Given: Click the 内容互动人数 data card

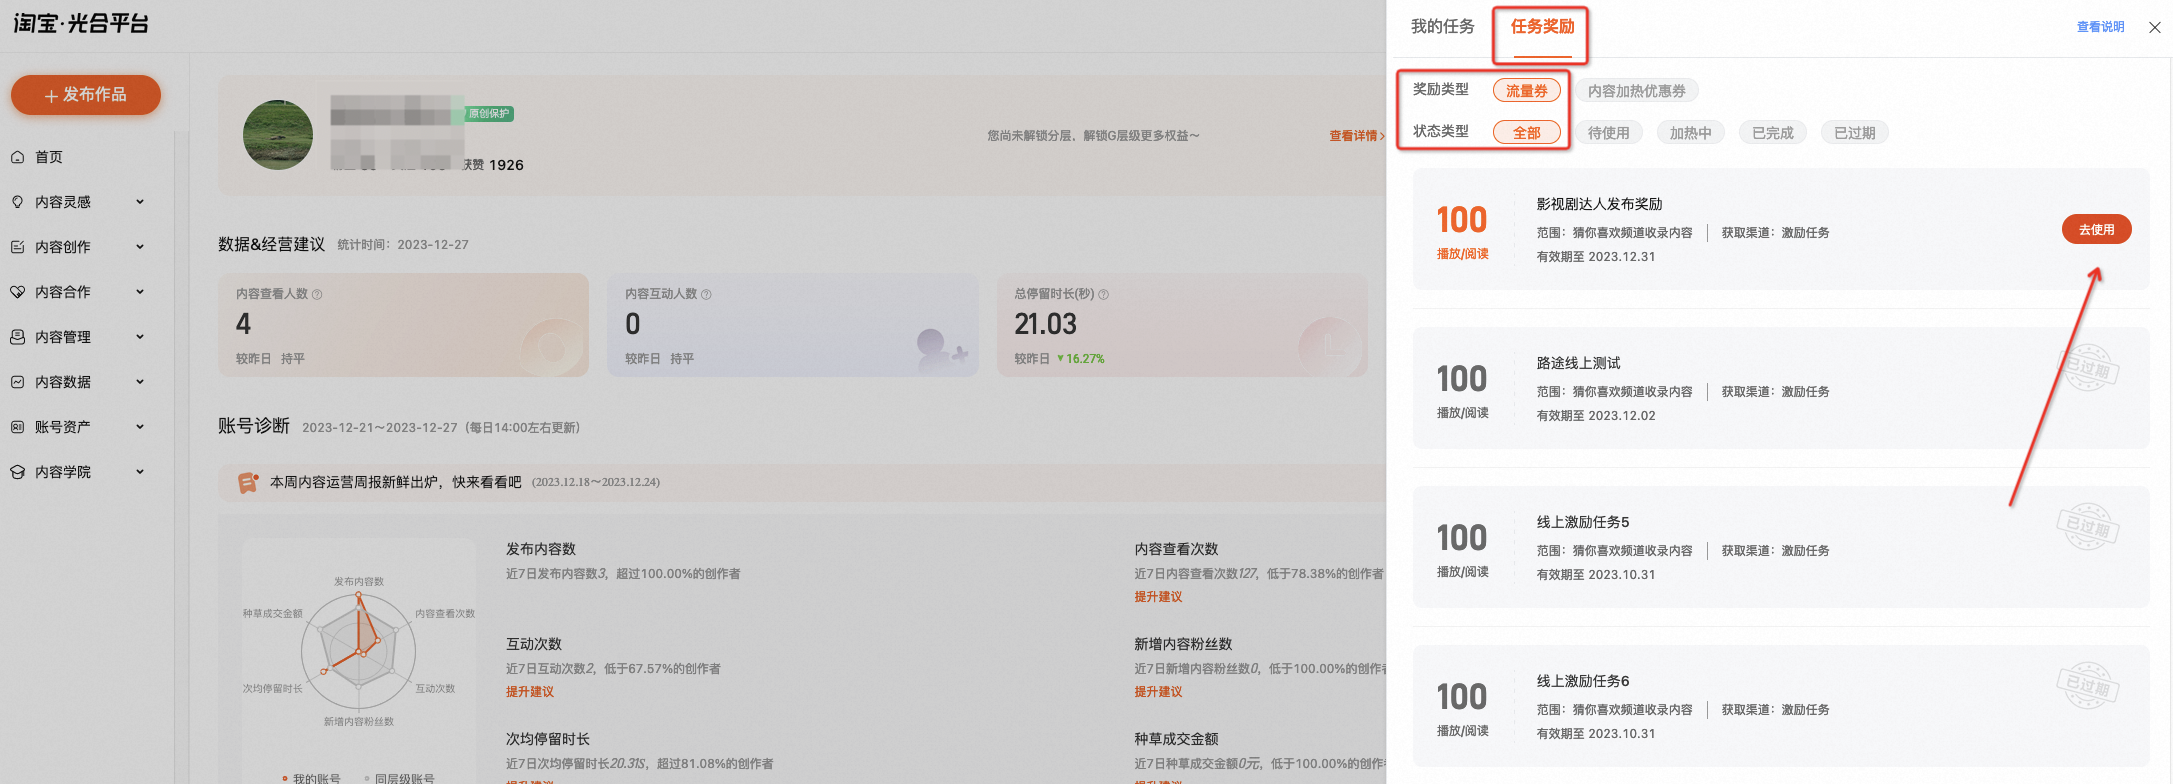Looking at the screenshot, I should click(793, 325).
